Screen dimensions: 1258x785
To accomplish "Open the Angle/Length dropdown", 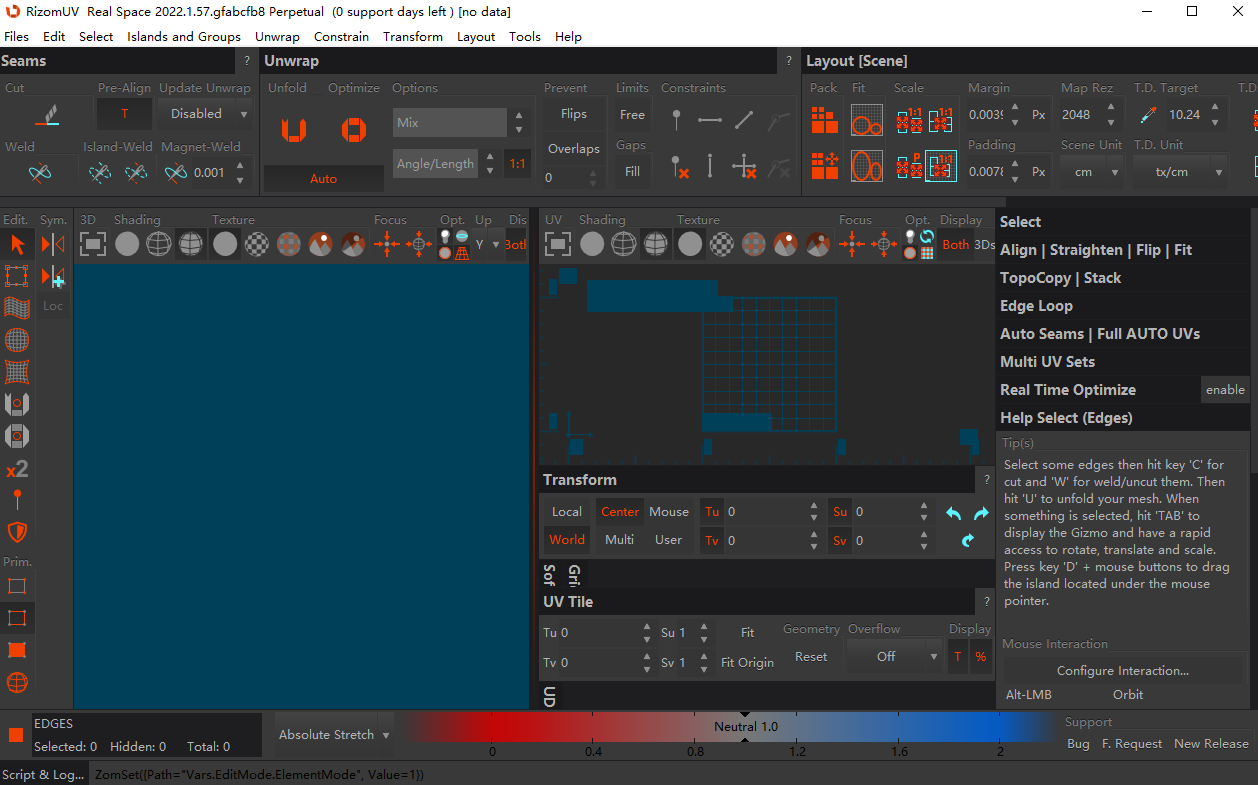I will point(436,164).
